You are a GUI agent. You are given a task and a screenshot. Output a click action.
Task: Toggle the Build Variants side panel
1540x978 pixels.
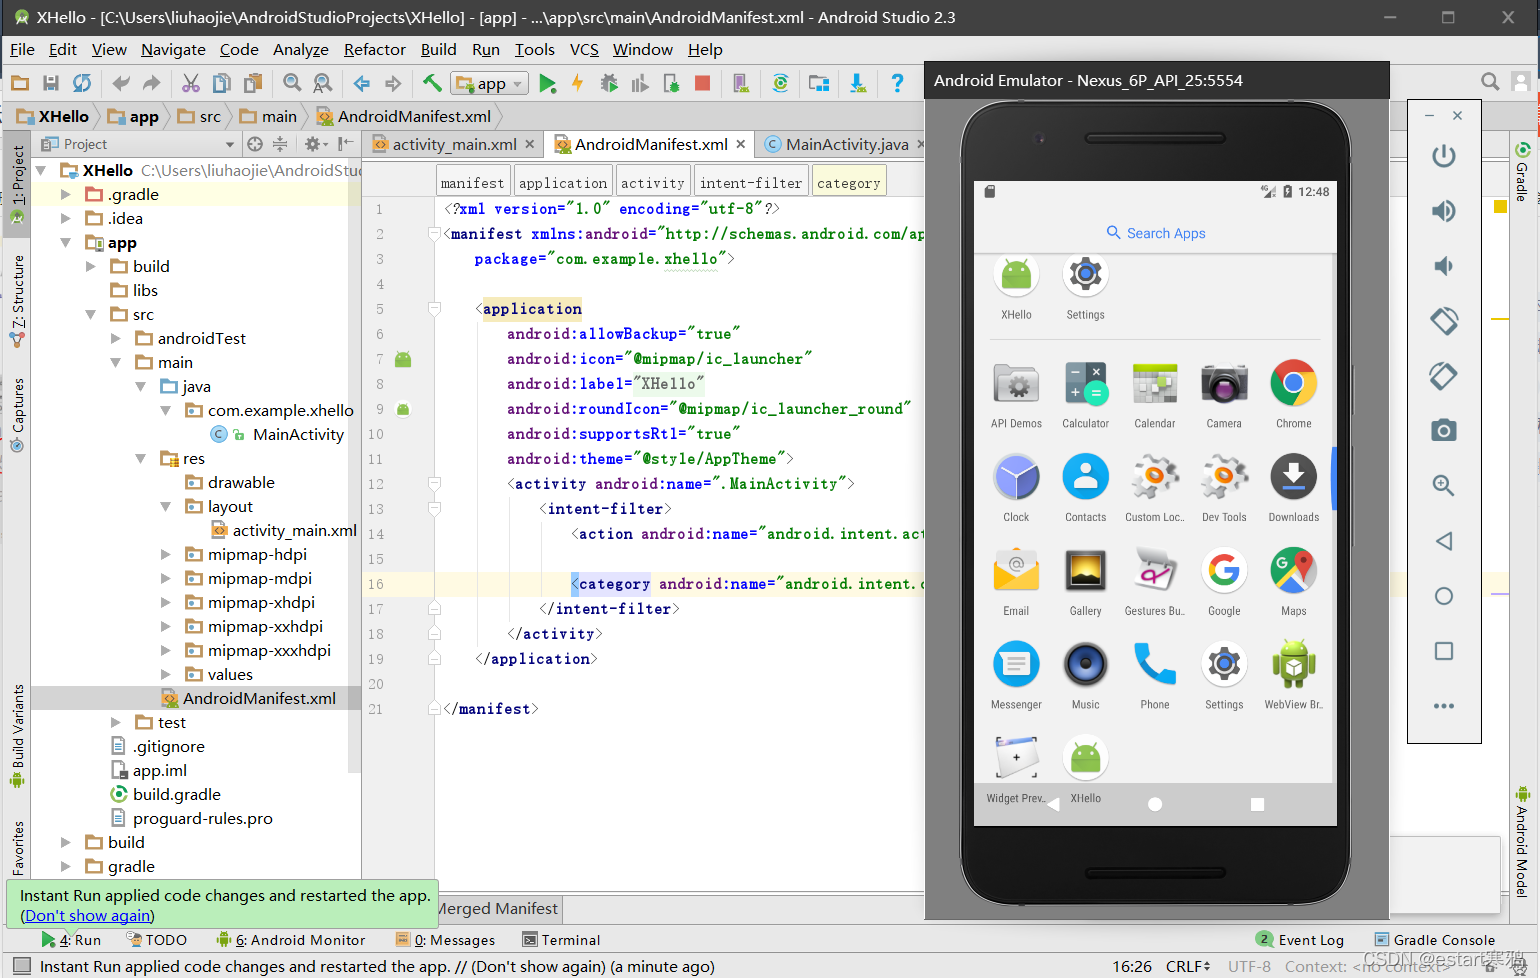point(17,735)
